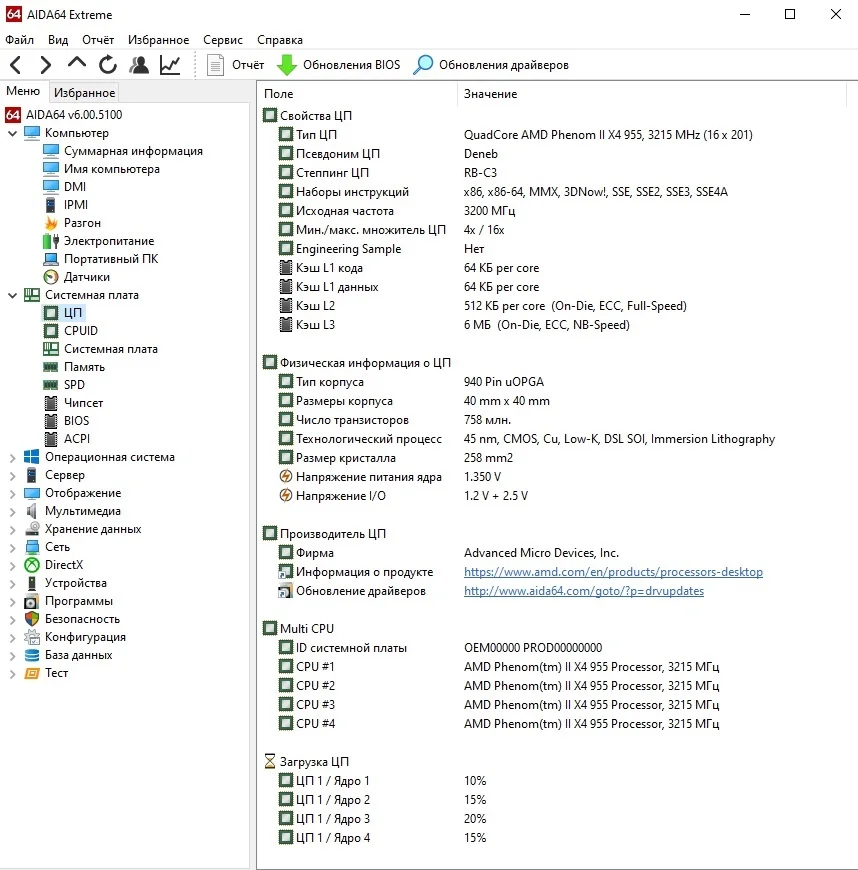Go back with the left arrow toolbar icon
The width and height of the screenshot is (858, 870).
coord(16,65)
